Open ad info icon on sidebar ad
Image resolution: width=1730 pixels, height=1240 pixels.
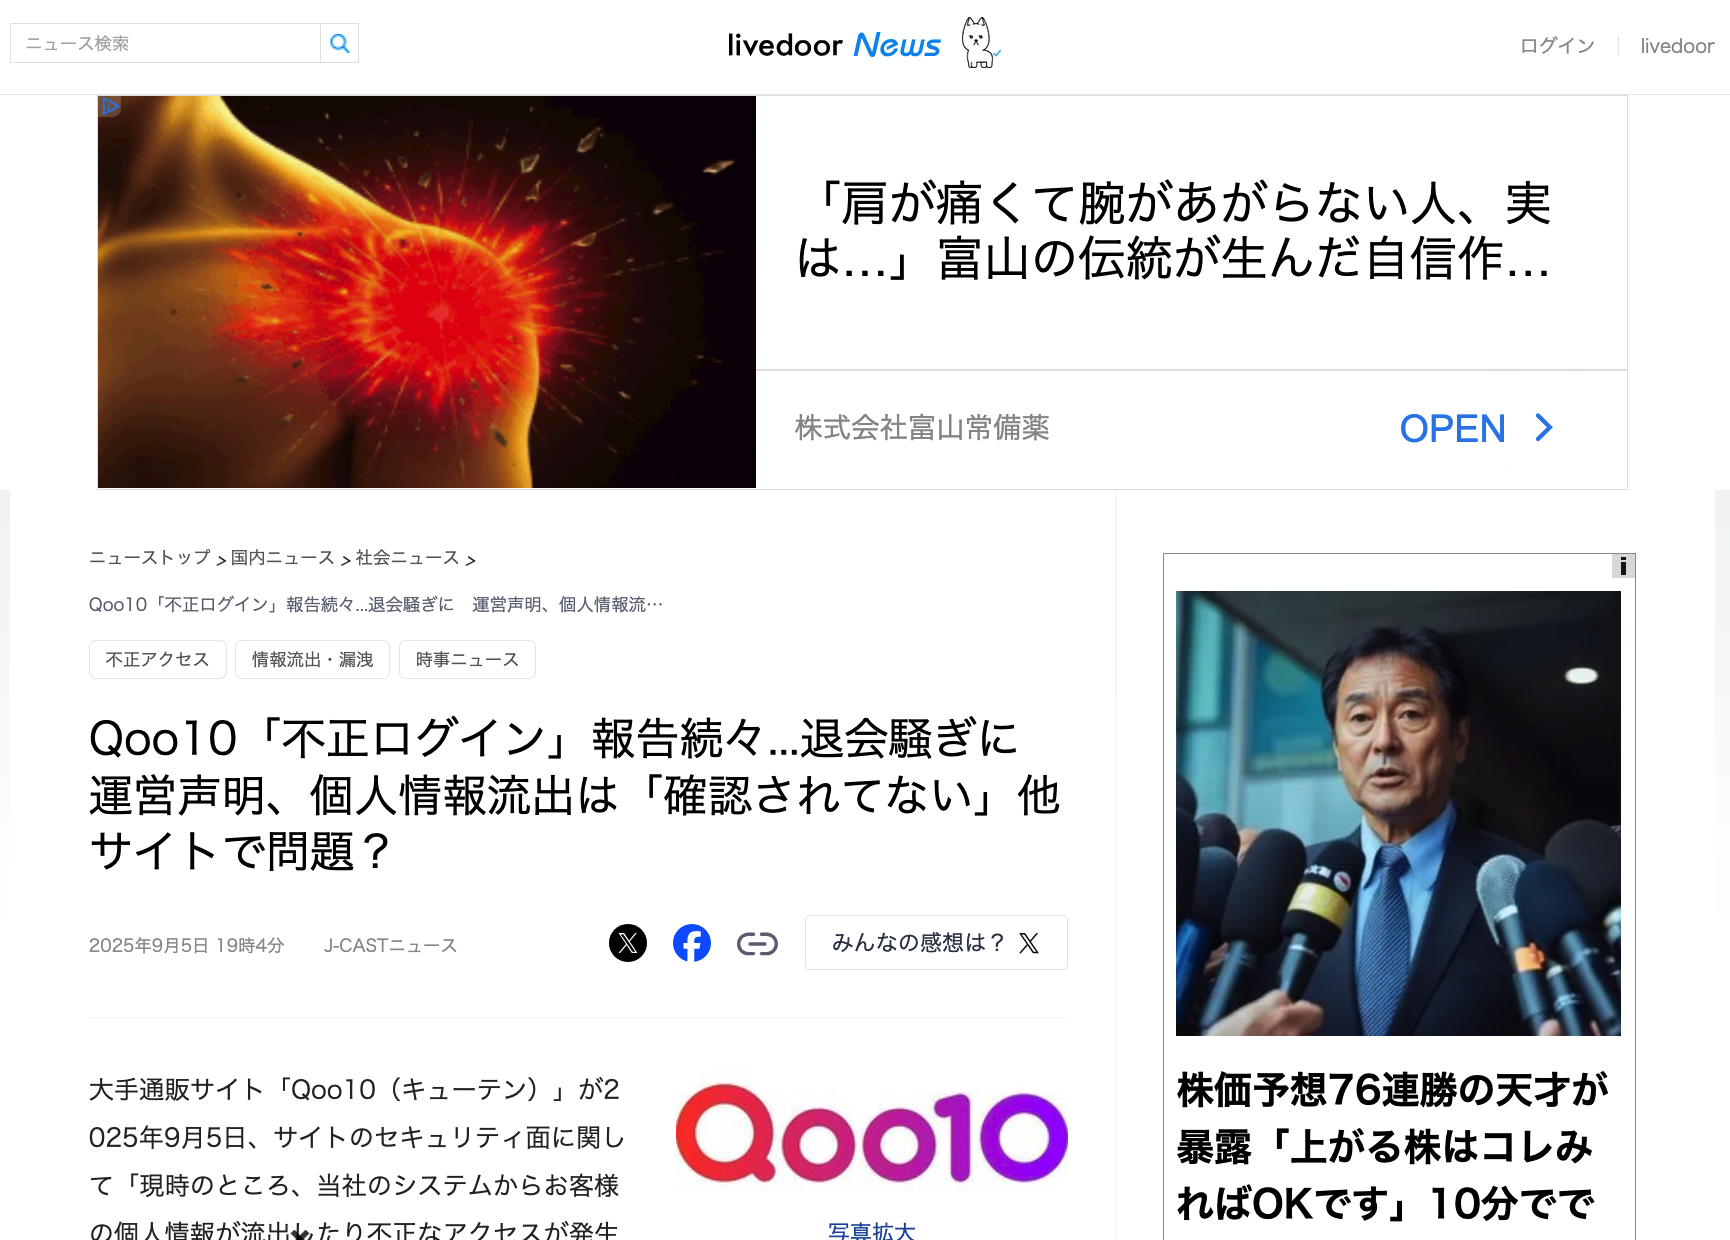pyautogui.click(x=1623, y=566)
